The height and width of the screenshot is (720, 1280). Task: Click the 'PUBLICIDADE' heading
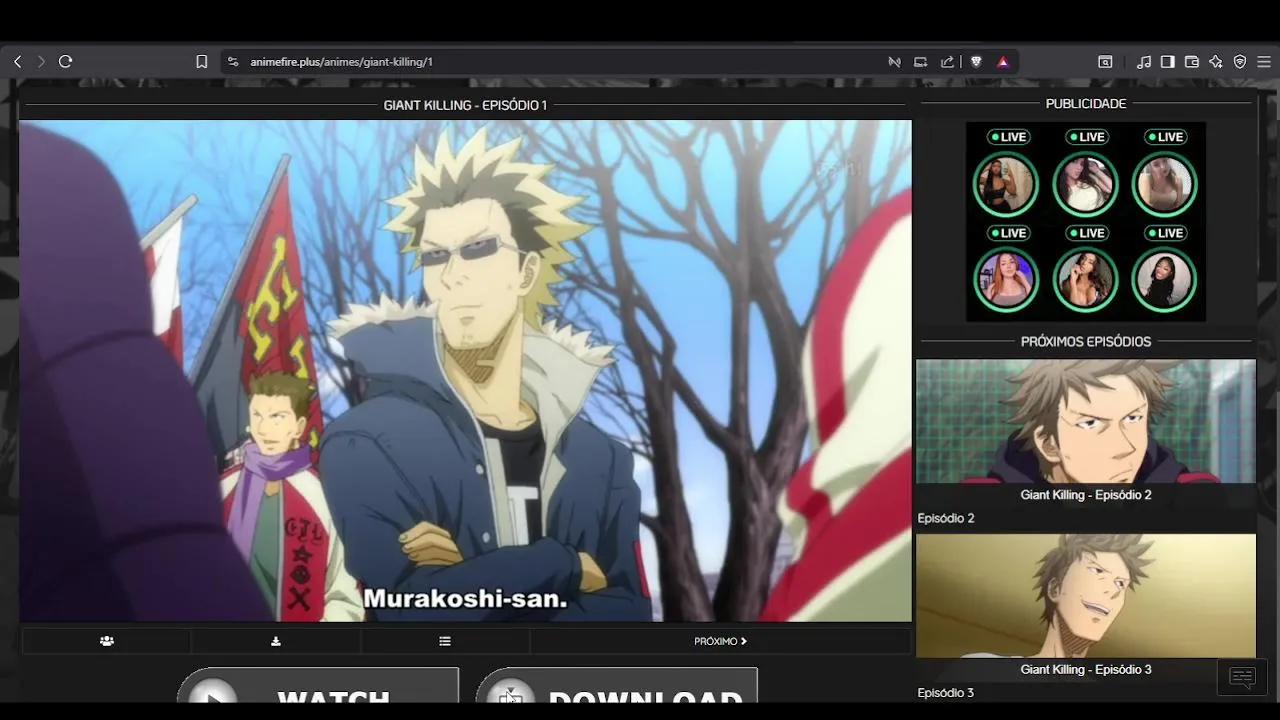point(1086,104)
